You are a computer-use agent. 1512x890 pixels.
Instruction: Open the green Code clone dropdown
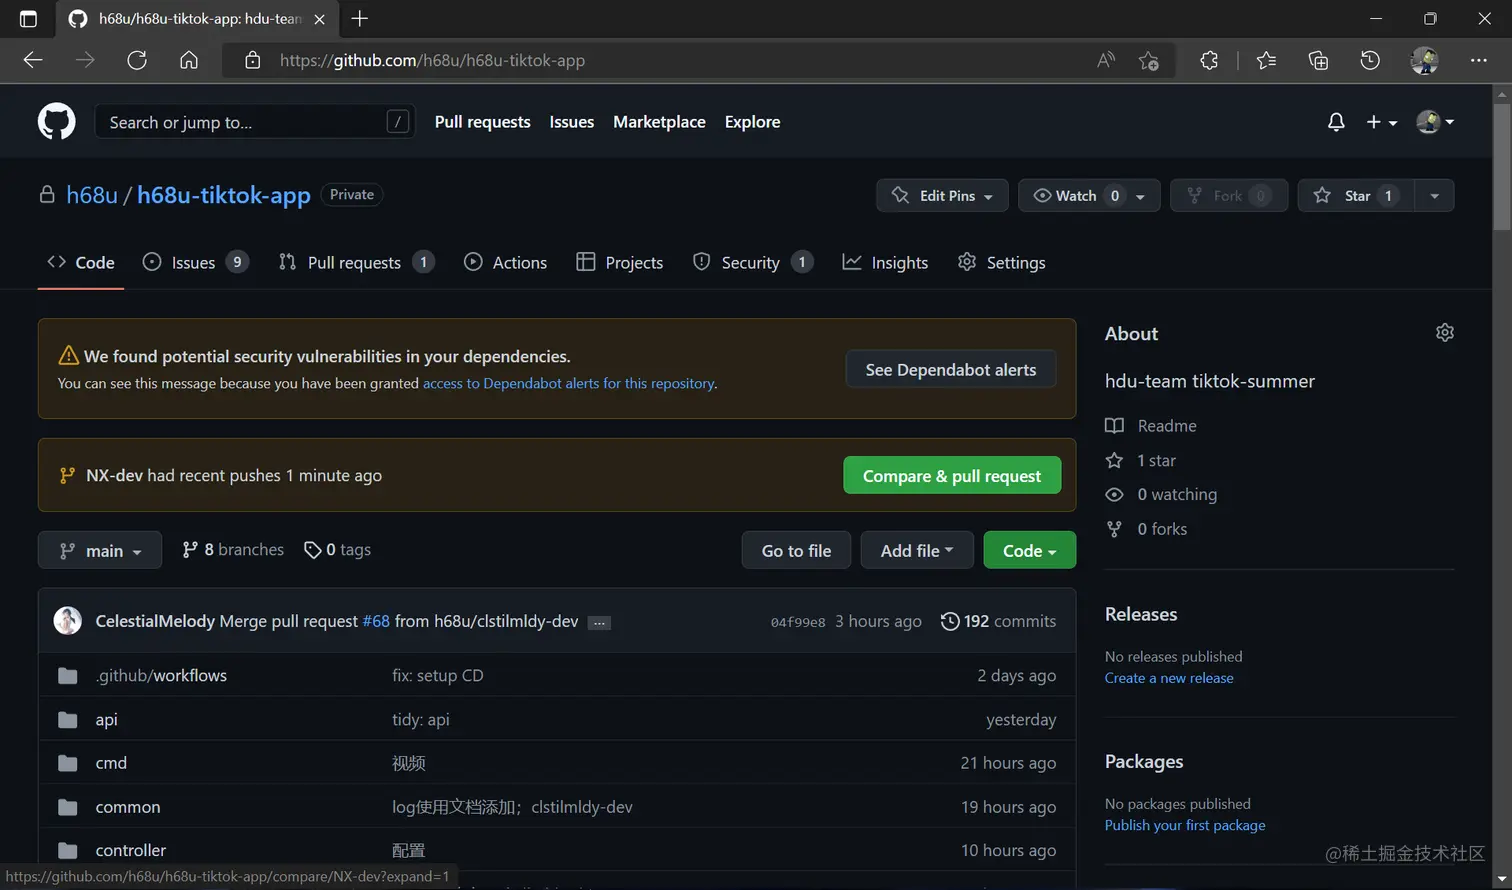pyautogui.click(x=1030, y=550)
